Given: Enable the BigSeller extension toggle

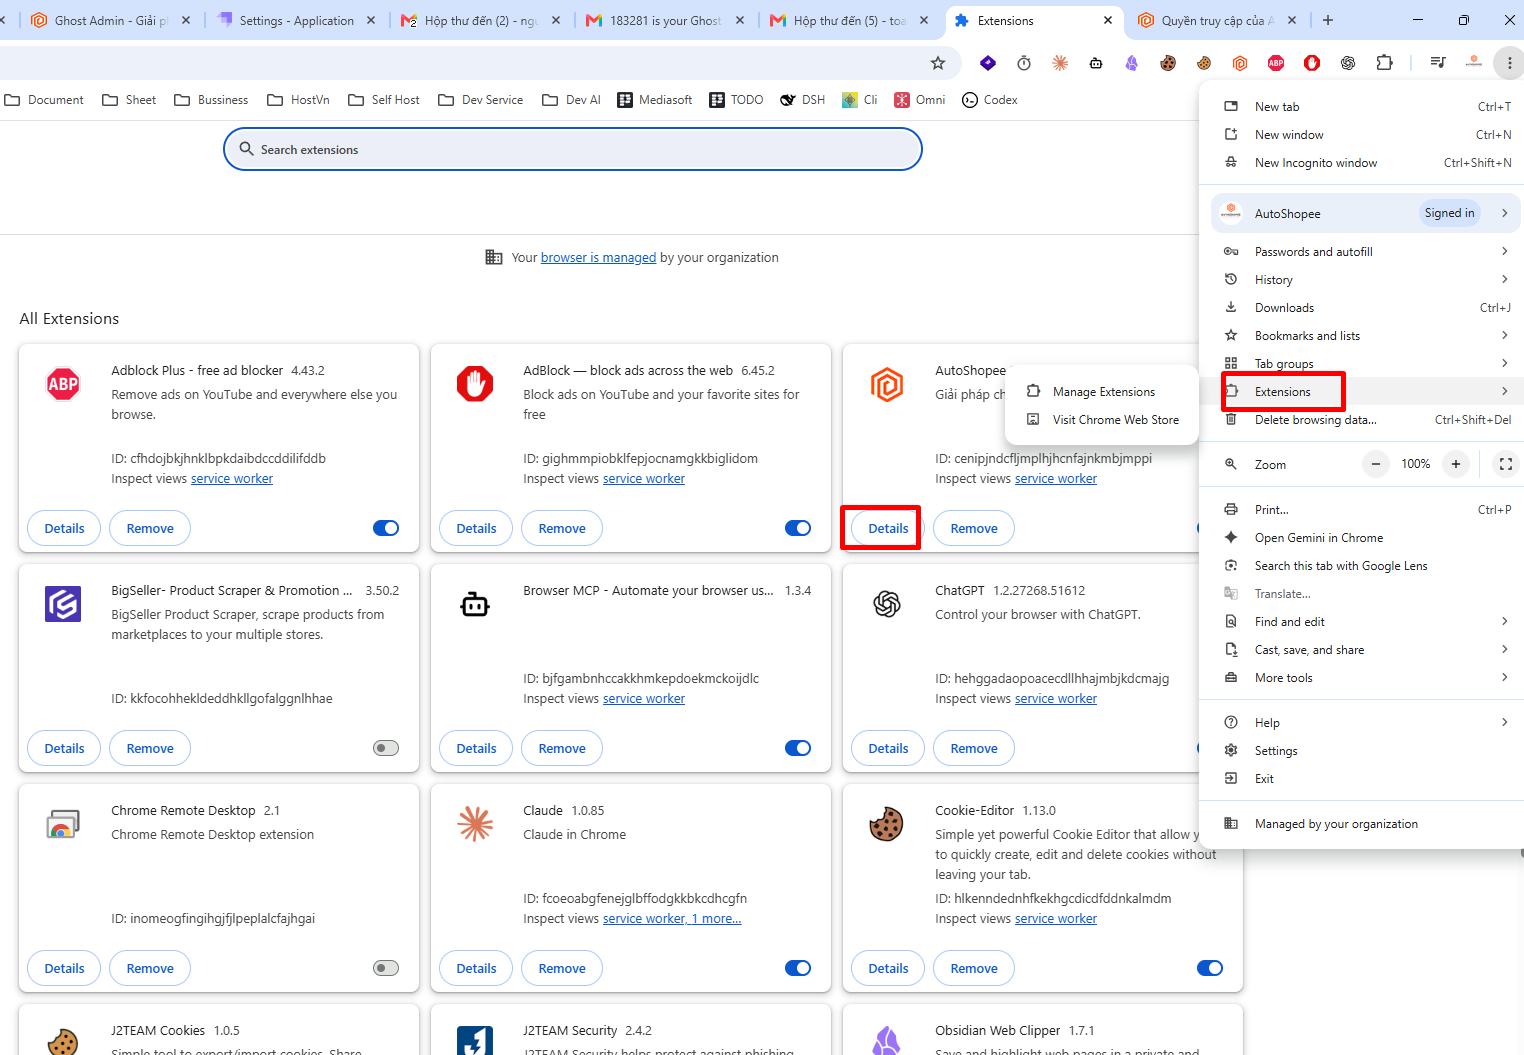Looking at the screenshot, I should (386, 748).
